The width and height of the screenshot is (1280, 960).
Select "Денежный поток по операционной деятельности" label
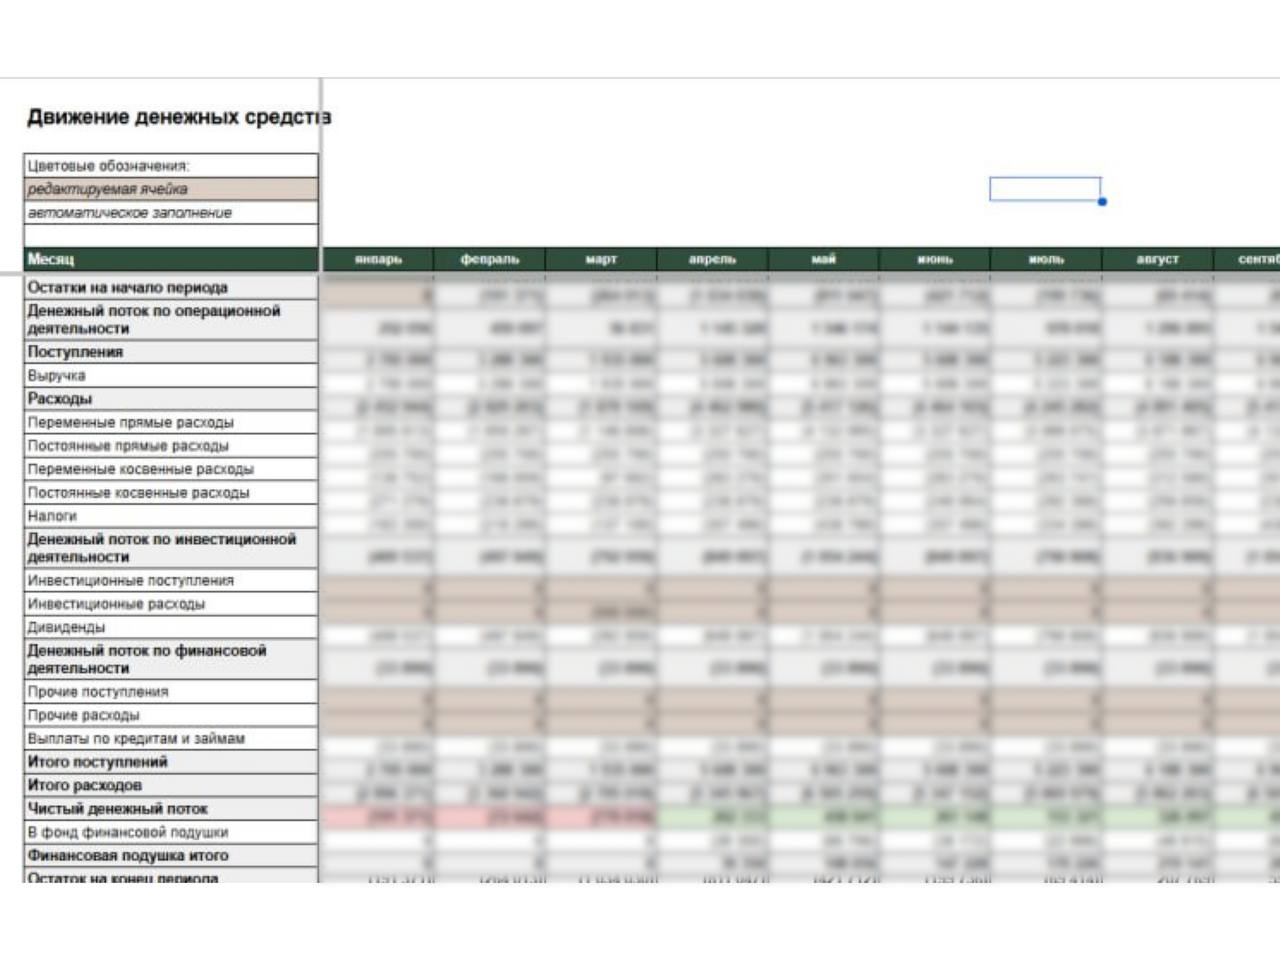pos(171,320)
